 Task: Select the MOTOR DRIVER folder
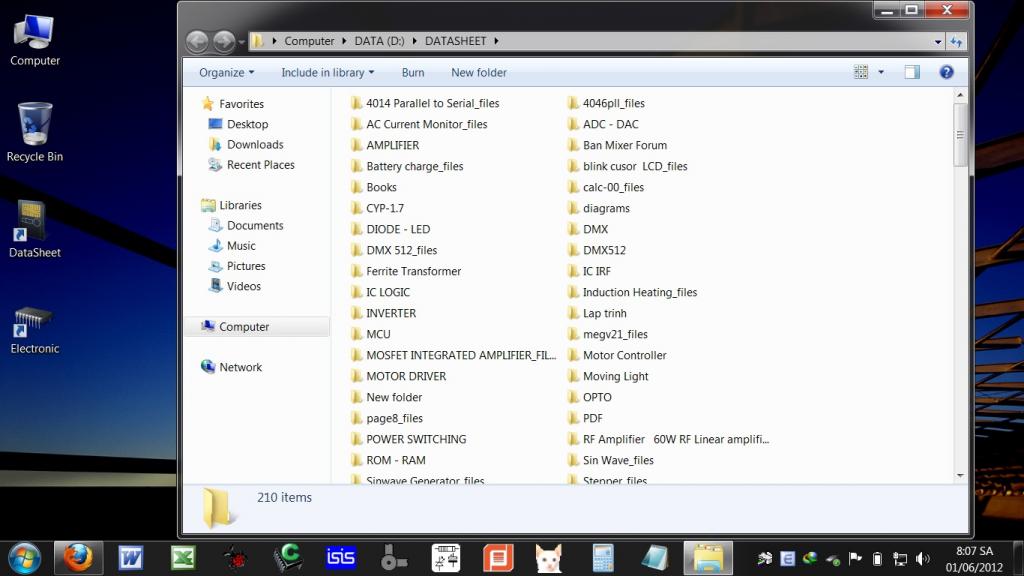(x=406, y=376)
